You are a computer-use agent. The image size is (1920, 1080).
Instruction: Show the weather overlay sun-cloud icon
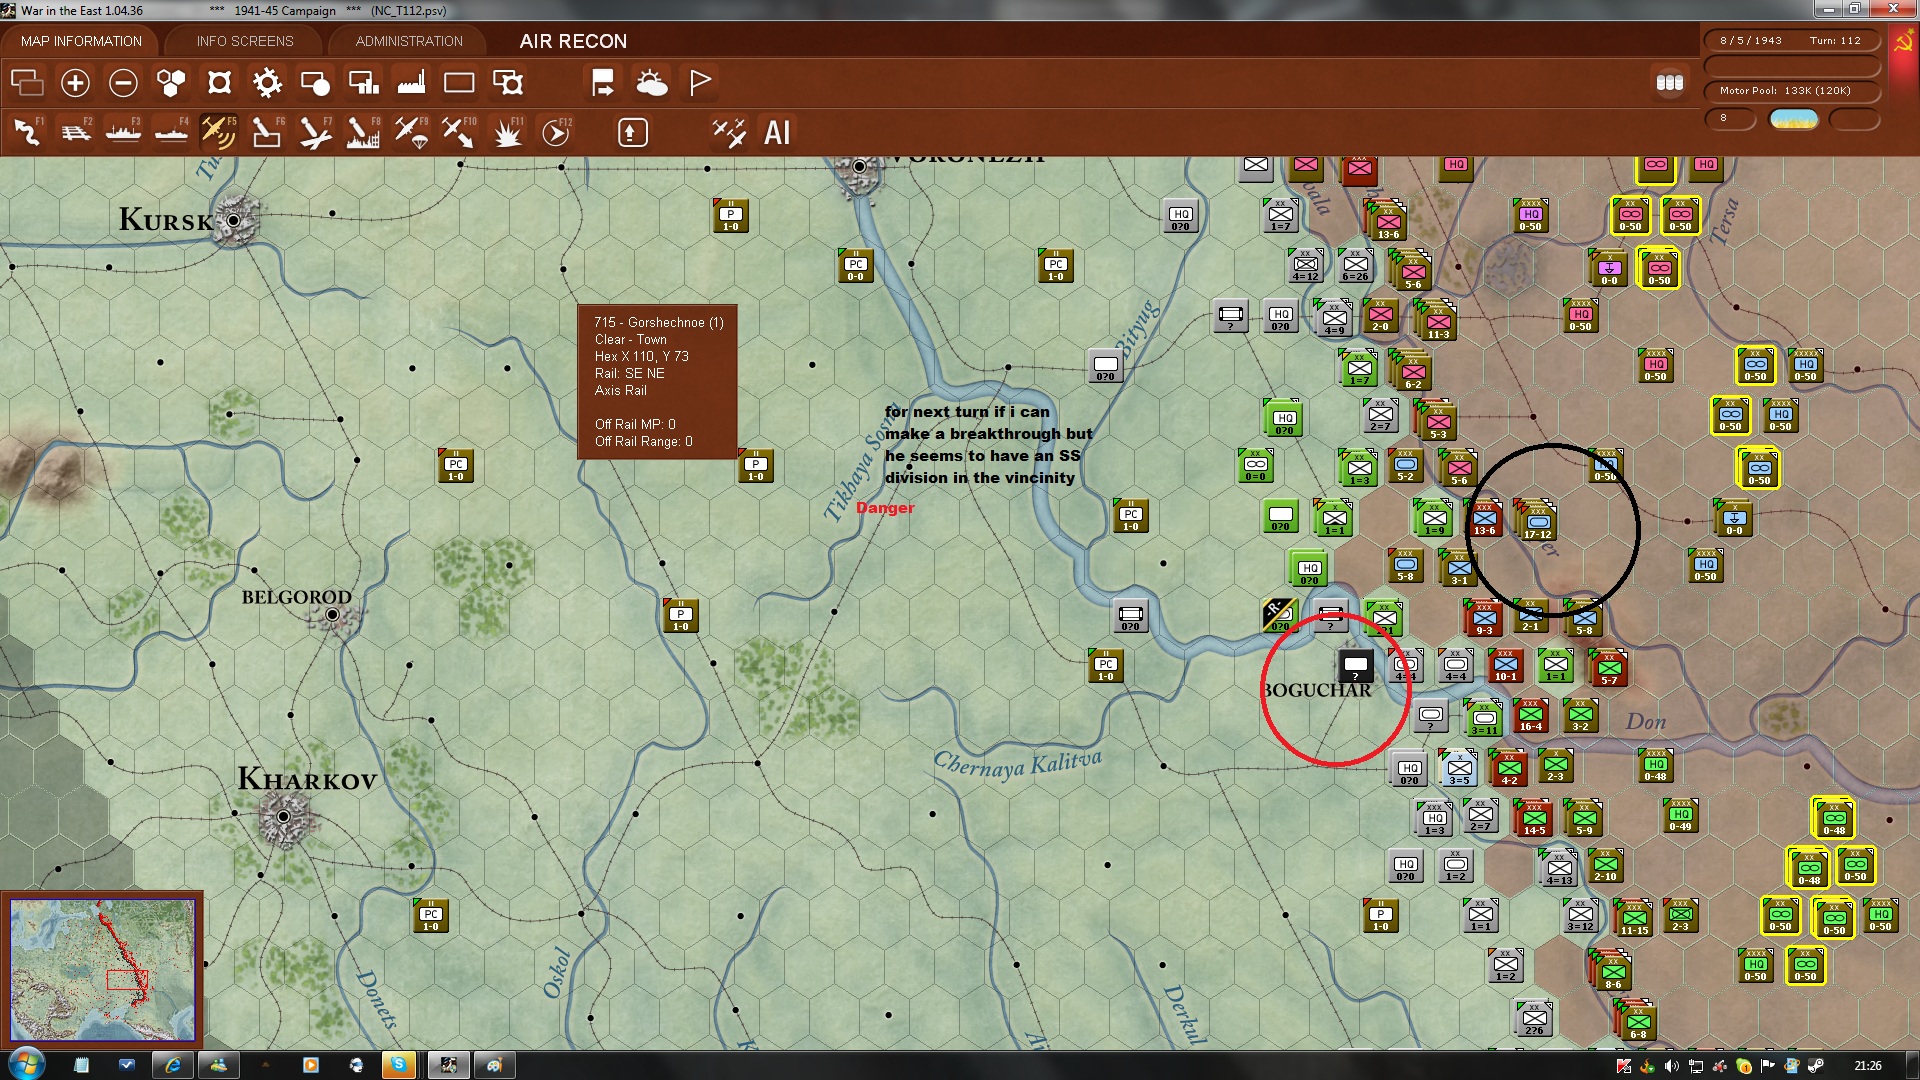[x=651, y=83]
